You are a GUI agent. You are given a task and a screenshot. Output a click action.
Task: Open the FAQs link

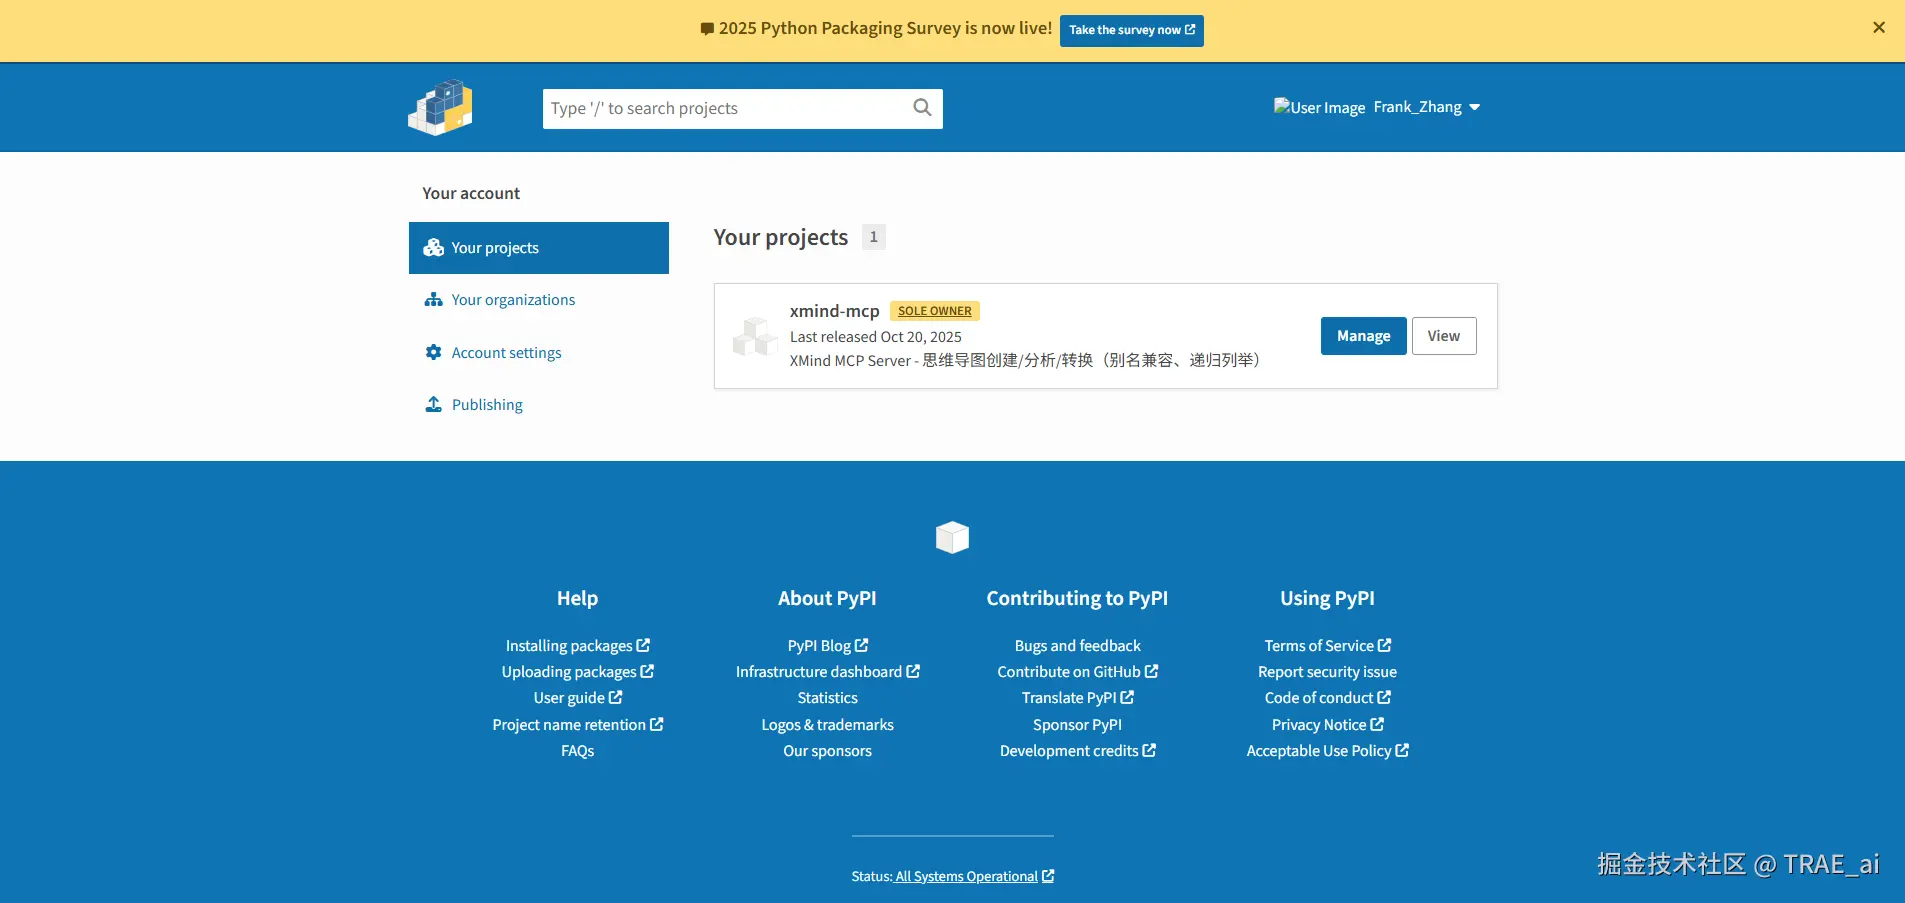coord(577,751)
